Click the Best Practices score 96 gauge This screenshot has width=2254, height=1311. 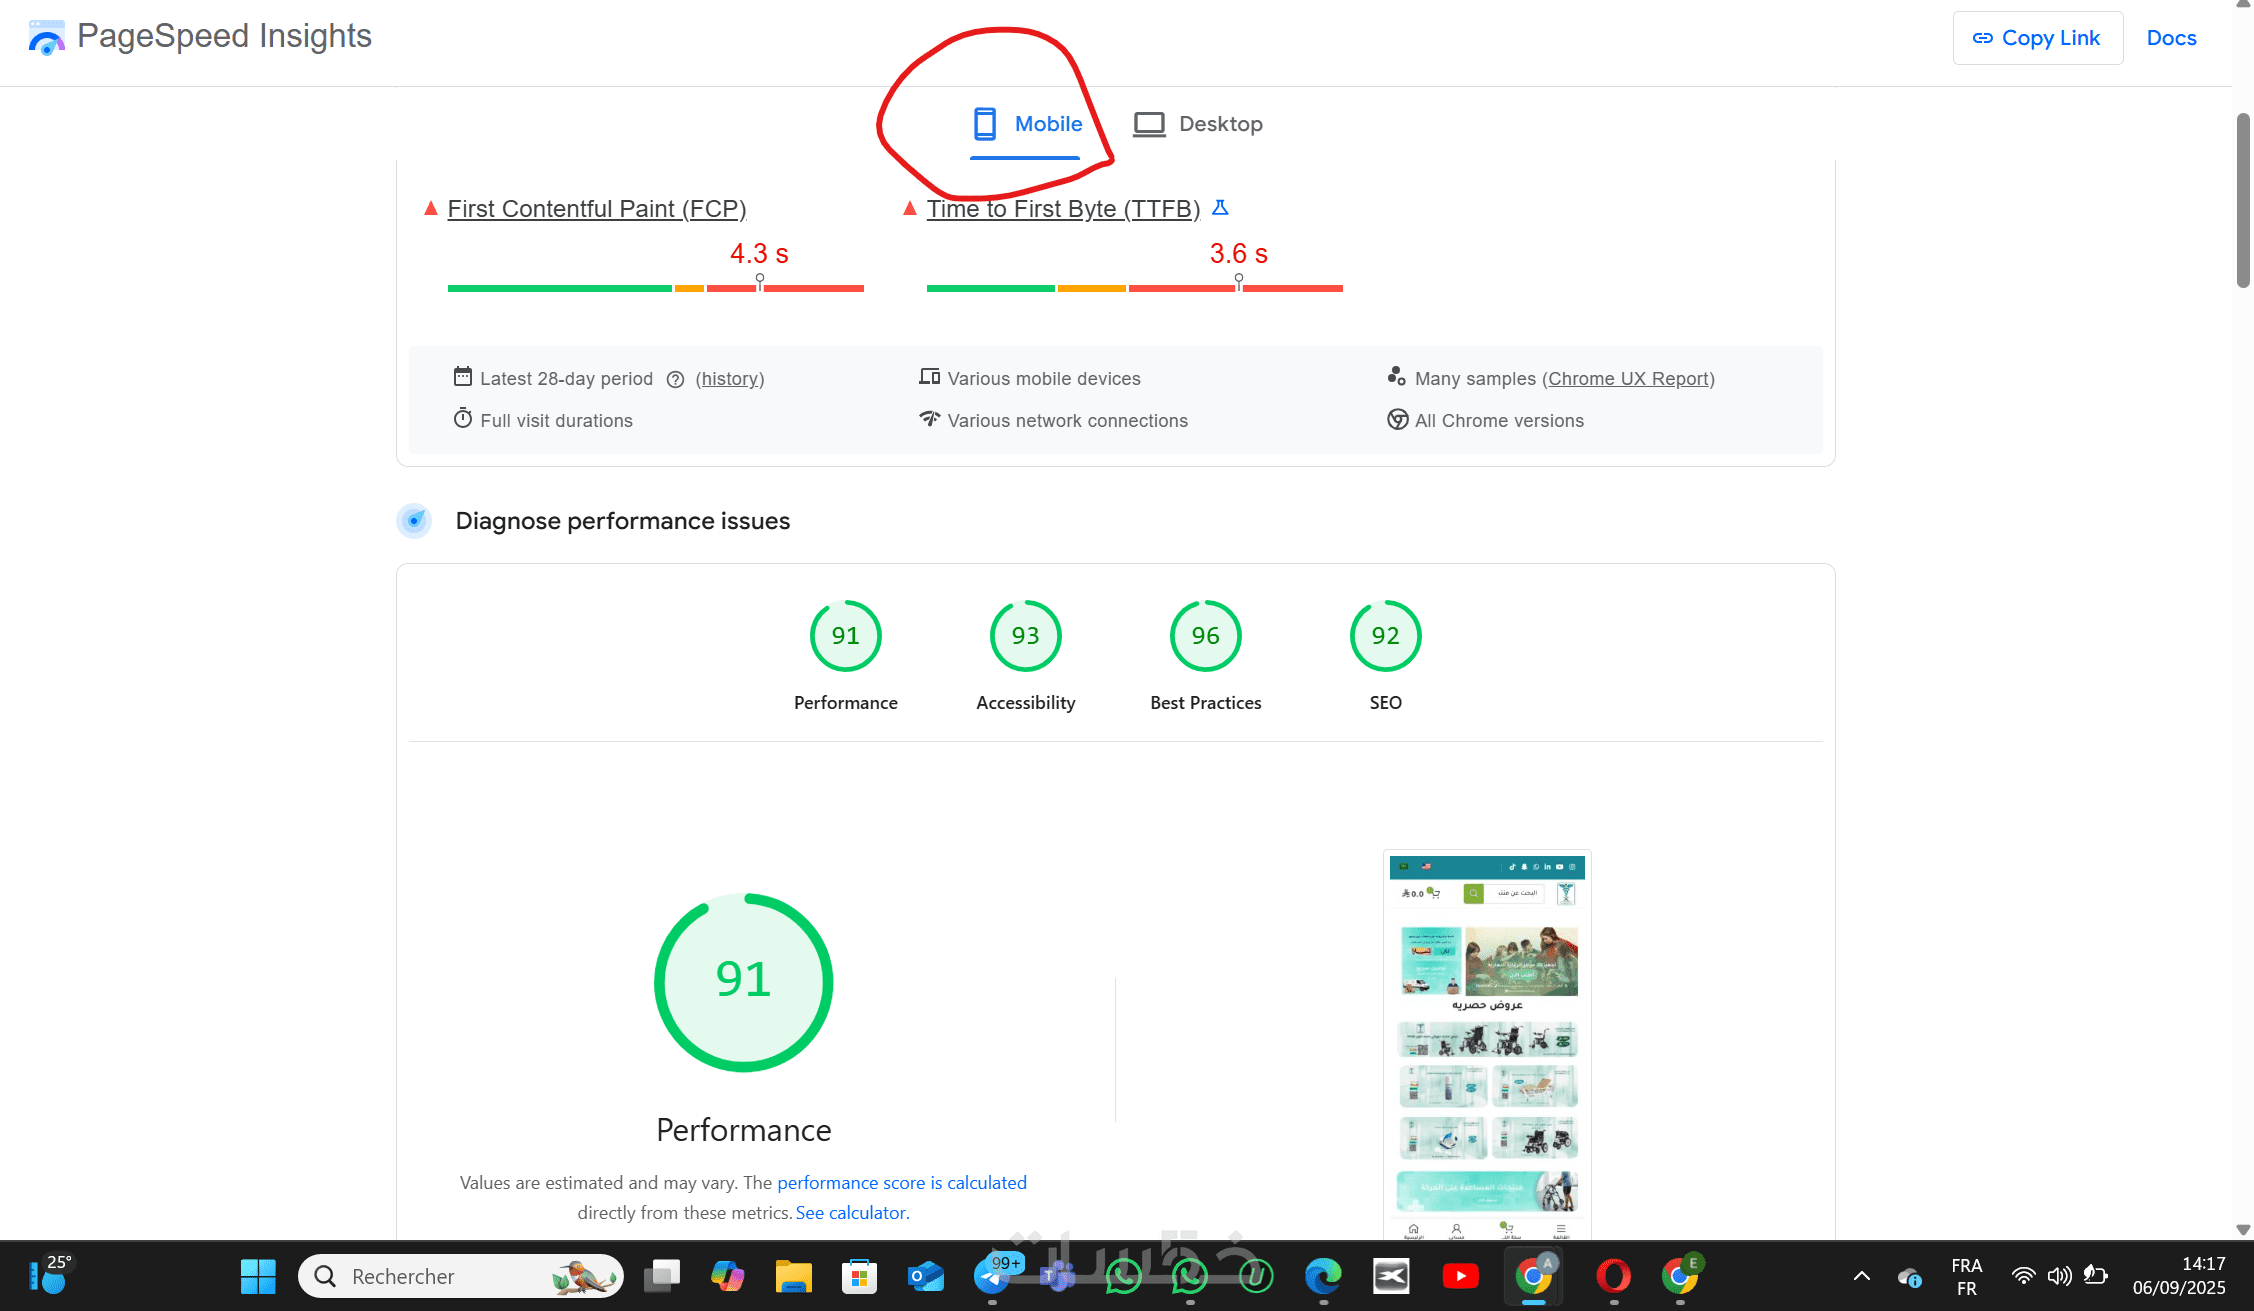click(1205, 636)
